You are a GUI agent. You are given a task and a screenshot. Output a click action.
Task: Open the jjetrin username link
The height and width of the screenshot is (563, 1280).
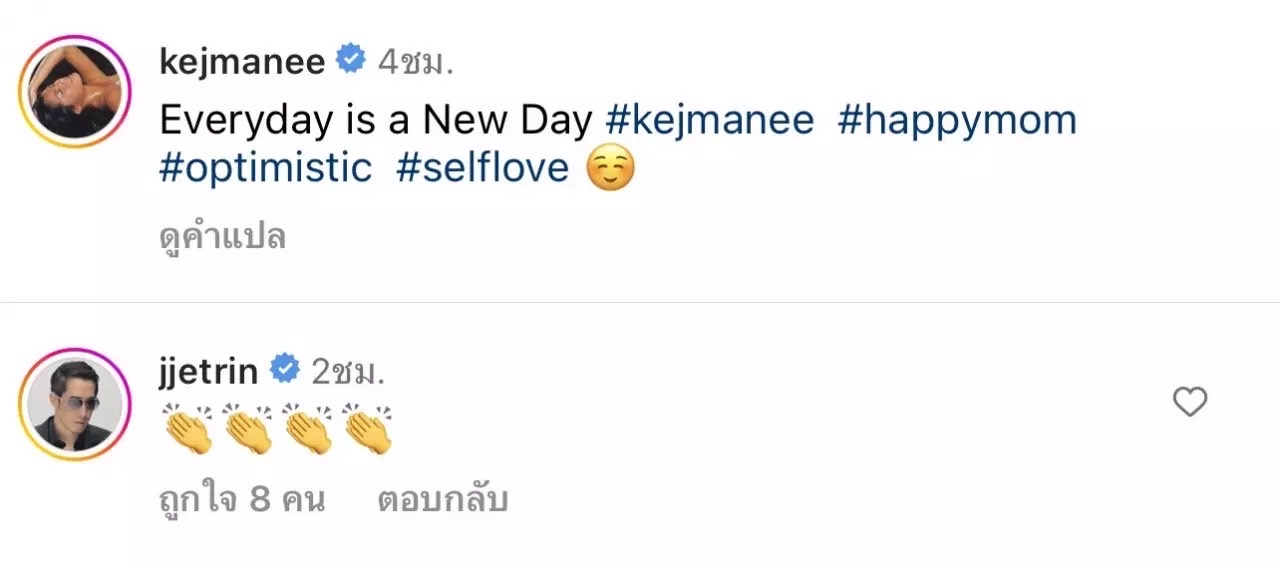[x=209, y=371]
